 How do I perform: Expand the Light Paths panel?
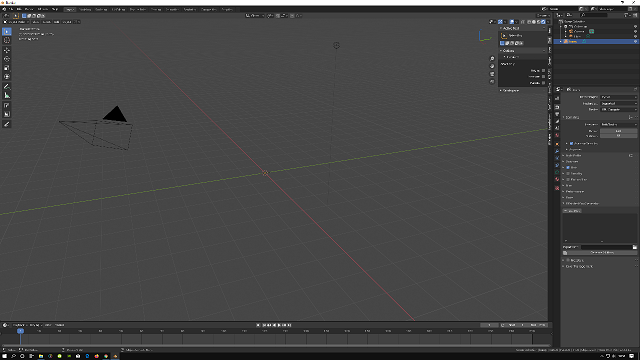(573, 156)
